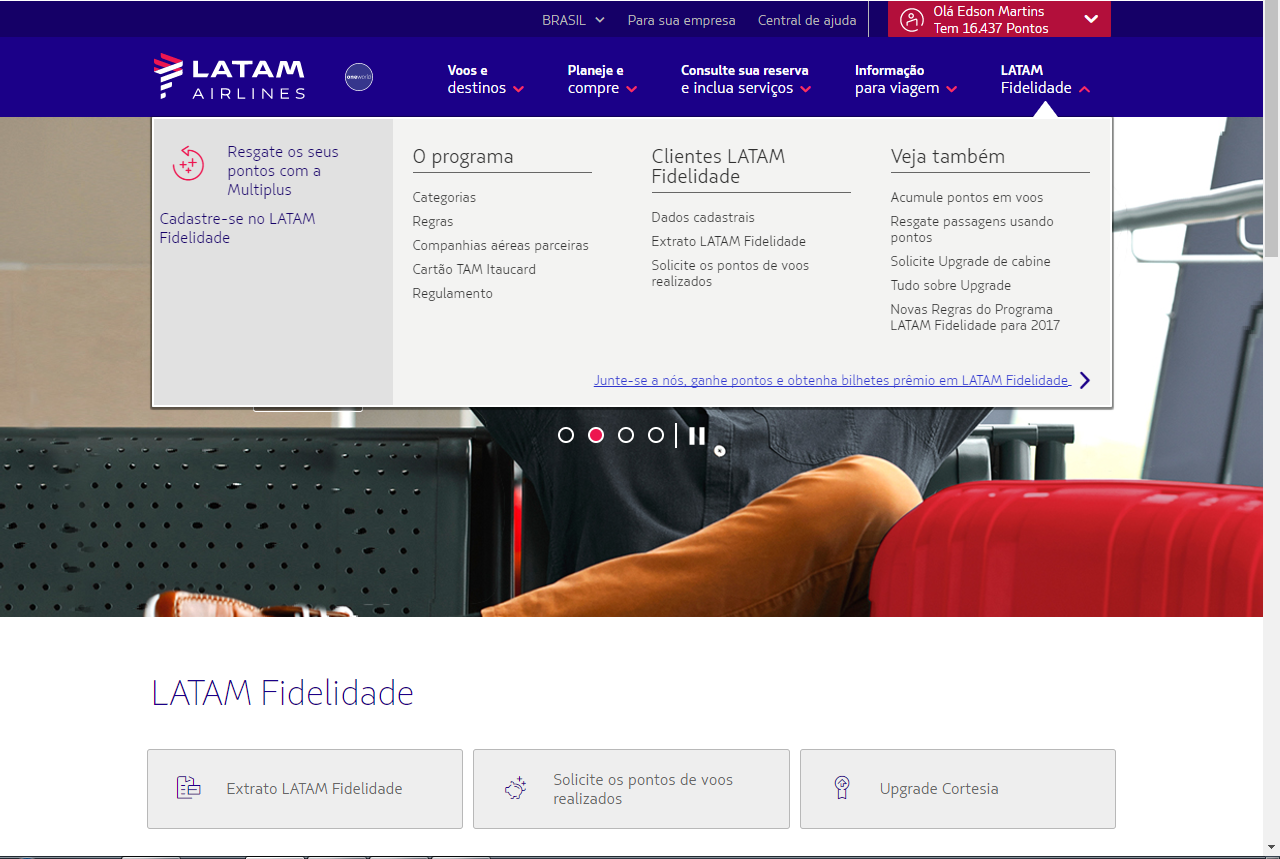The height and width of the screenshot is (859, 1280).
Task: Open the Informação para viagem menu
Action: click(903, 79)
